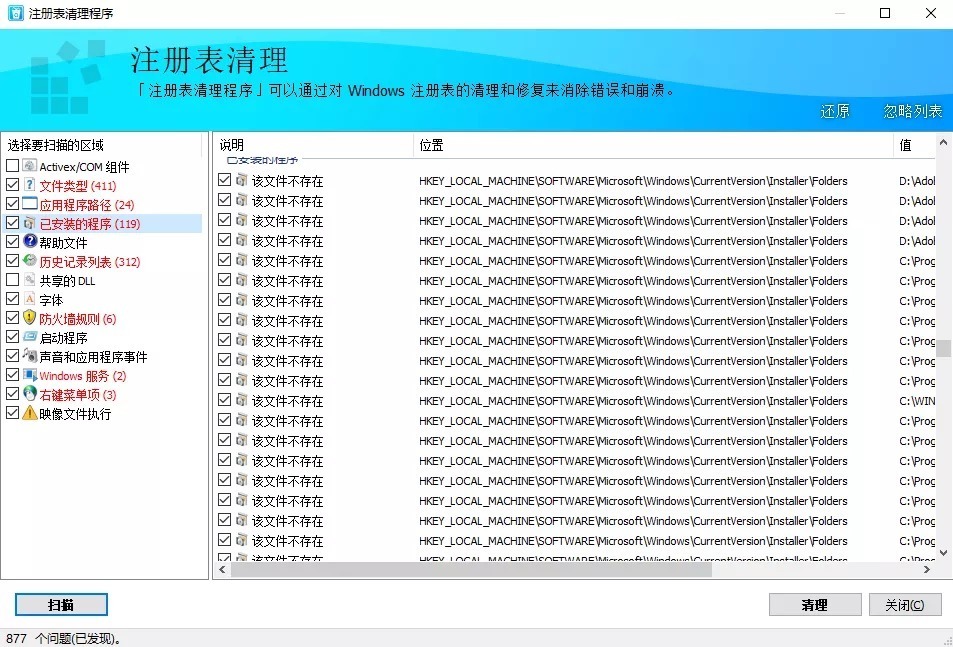Click the 共享的 DLL file icon
The image size is (953, 647).
(x=30, y=279)
